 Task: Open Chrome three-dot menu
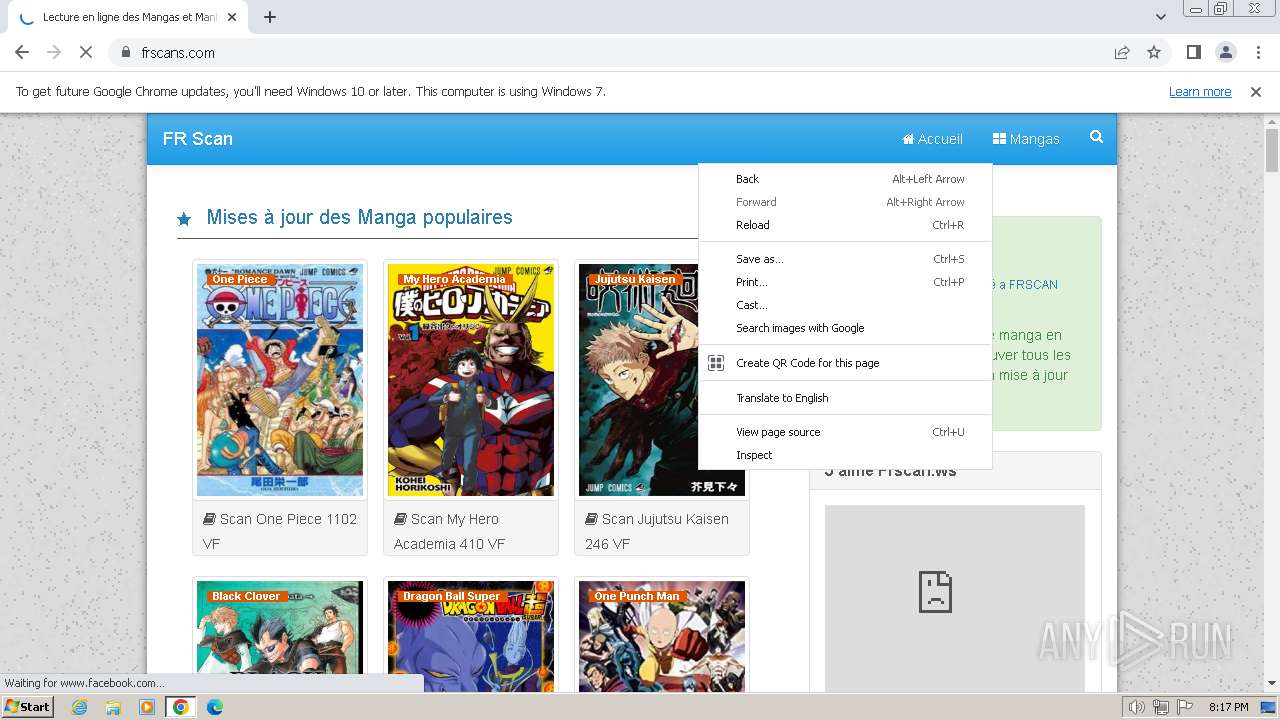pos(1258,52)
